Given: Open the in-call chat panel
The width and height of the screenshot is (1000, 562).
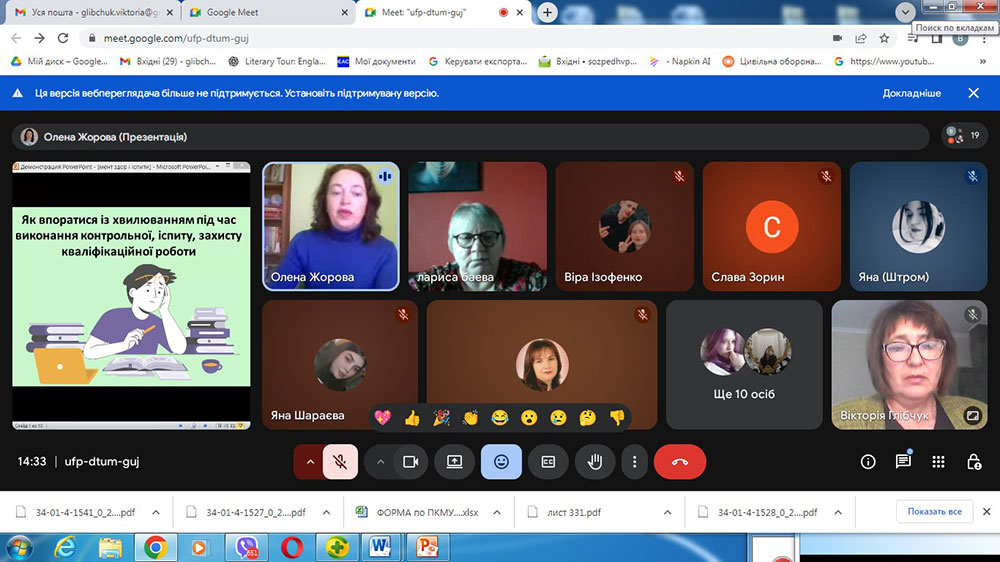Looking at the screenshot, I should 903,462.
